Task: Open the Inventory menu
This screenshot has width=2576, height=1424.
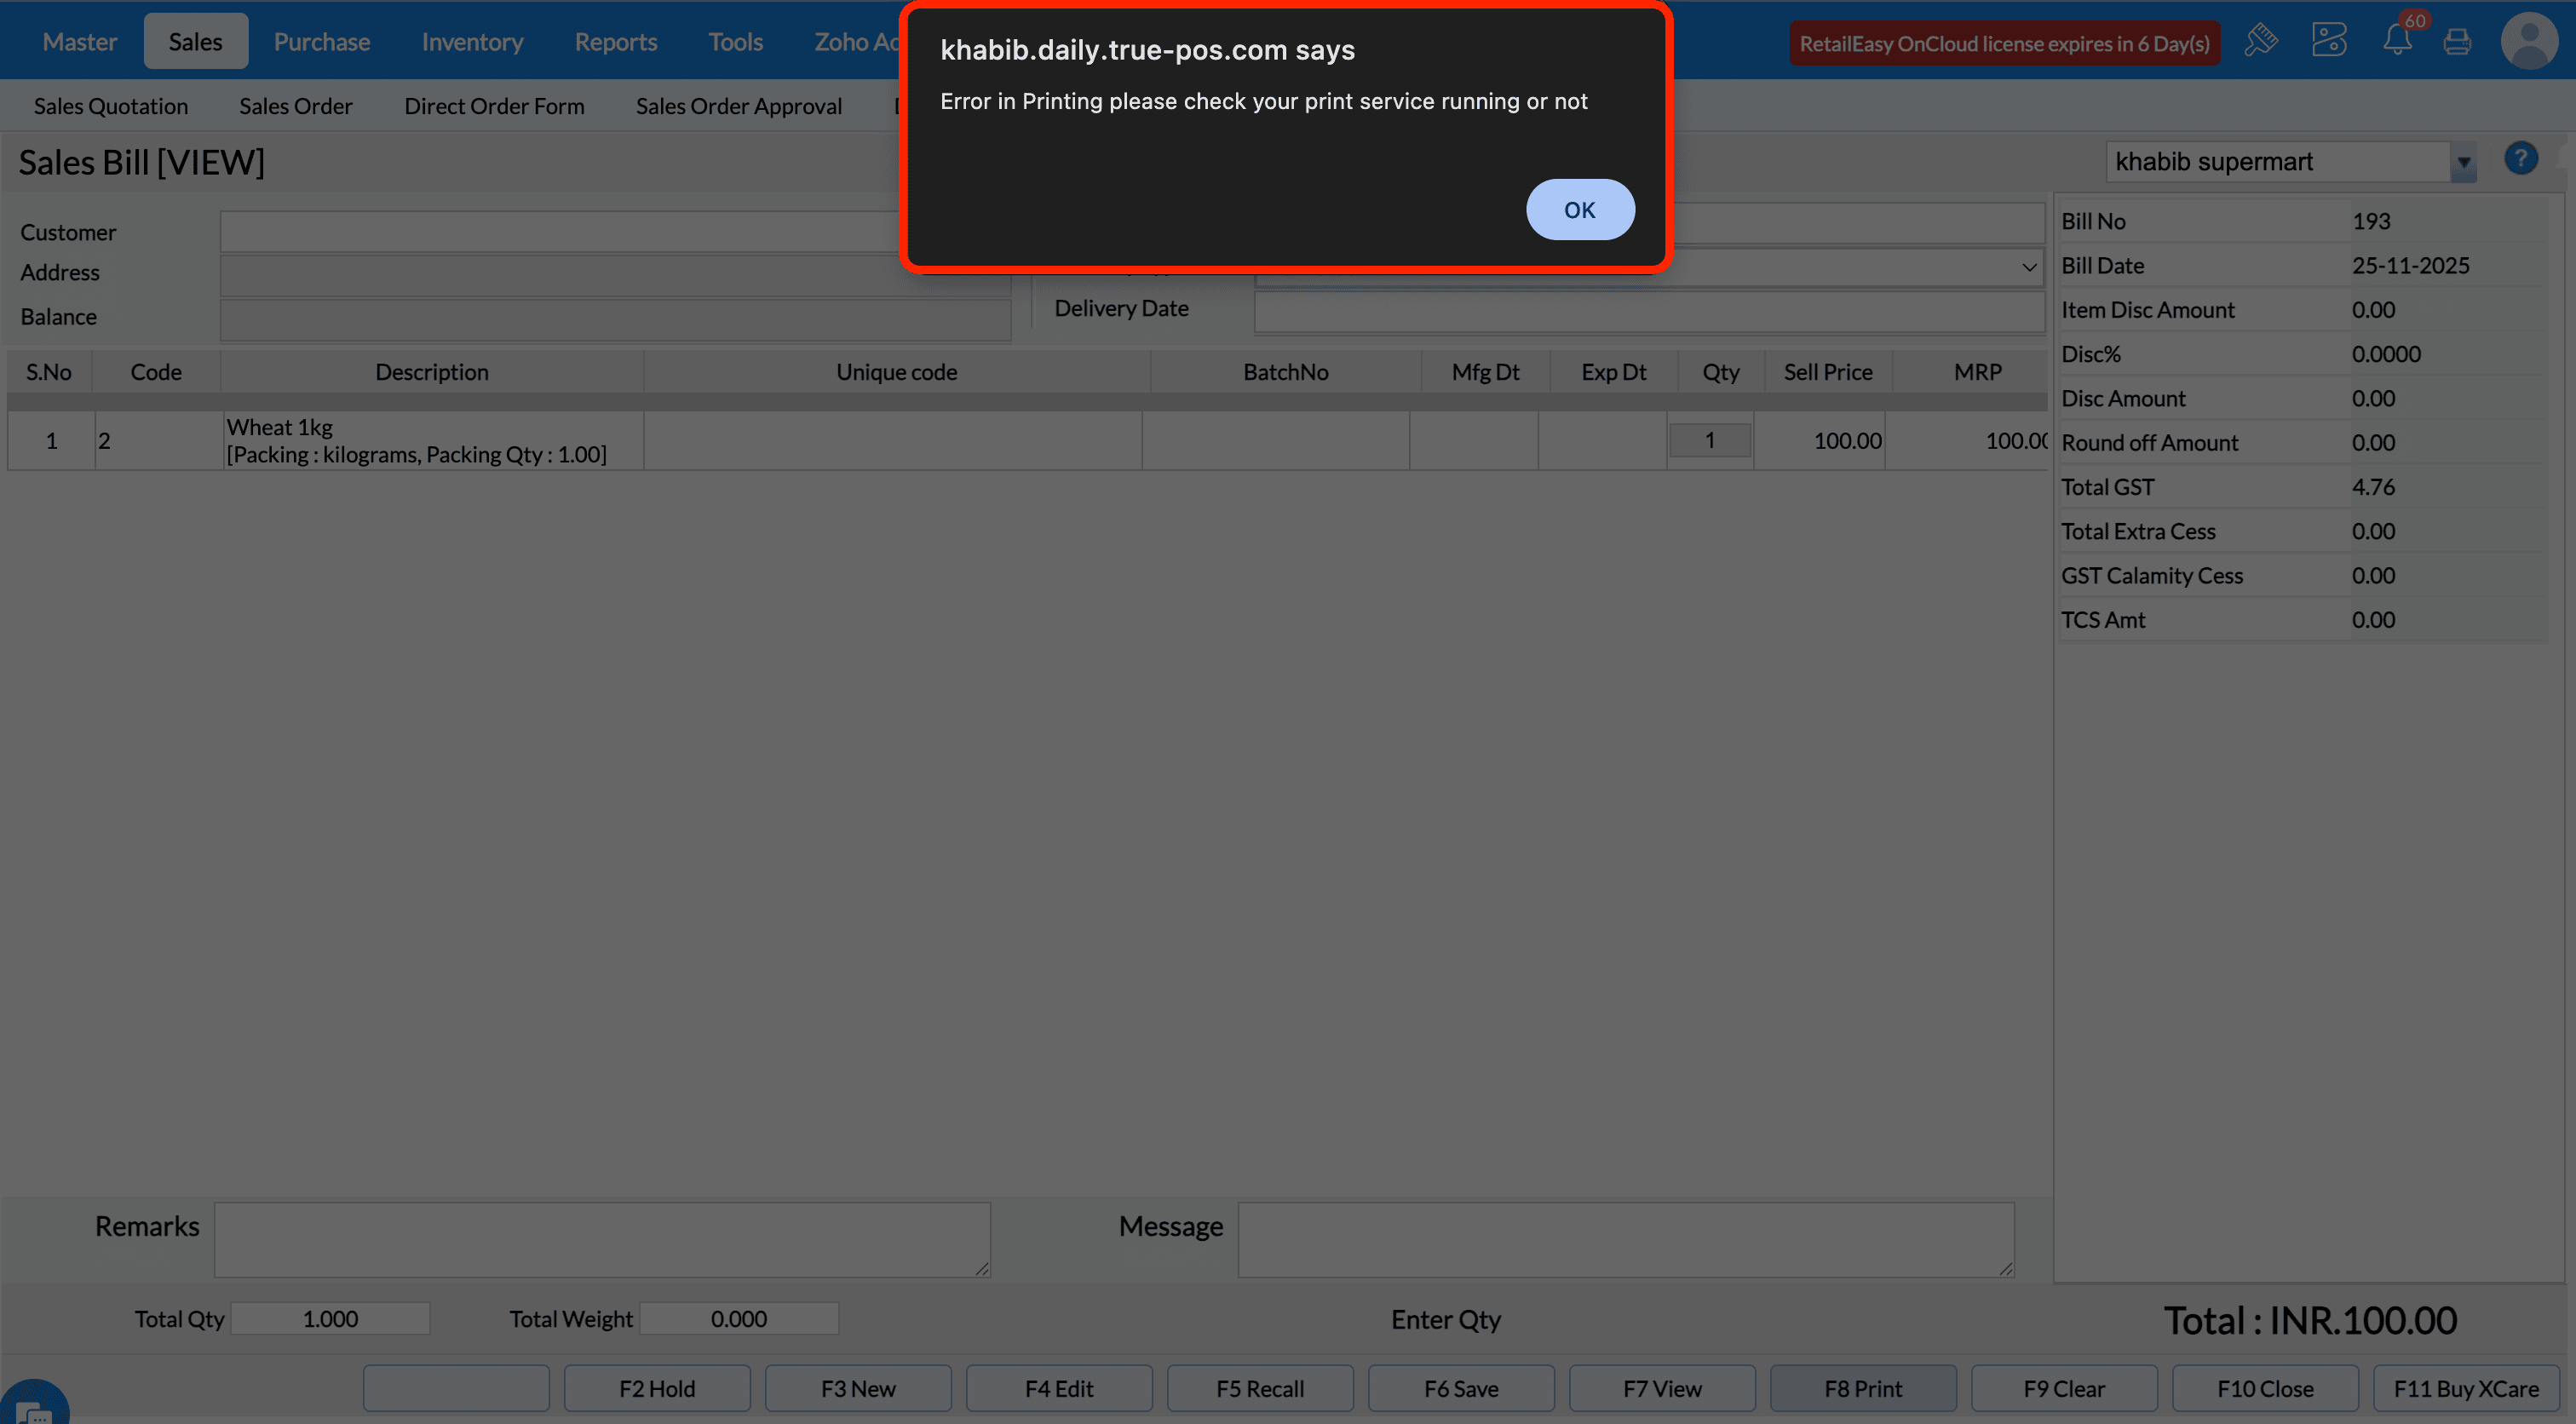Action: [x=472, y=41]
